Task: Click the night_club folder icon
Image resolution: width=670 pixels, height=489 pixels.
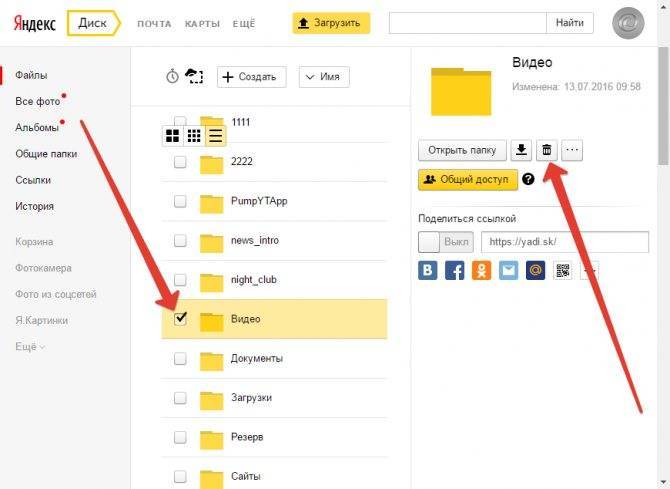Action: click(x=212, y=283)
